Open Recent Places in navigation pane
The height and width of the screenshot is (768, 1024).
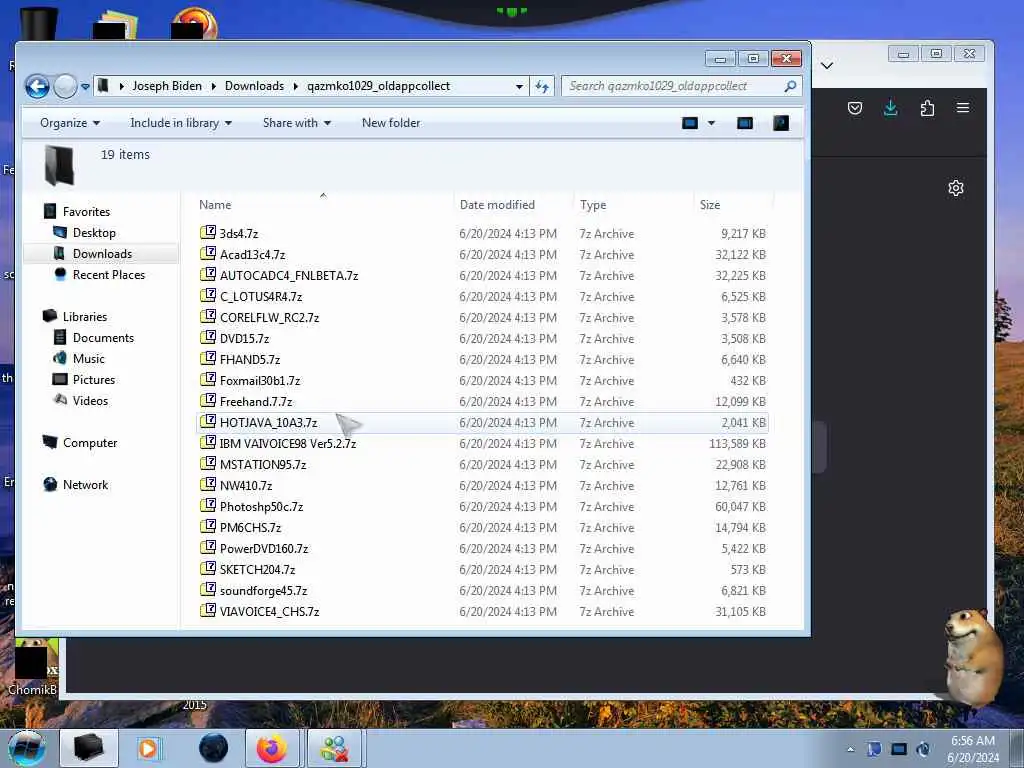pyautogui.click(x=108, y=274)
